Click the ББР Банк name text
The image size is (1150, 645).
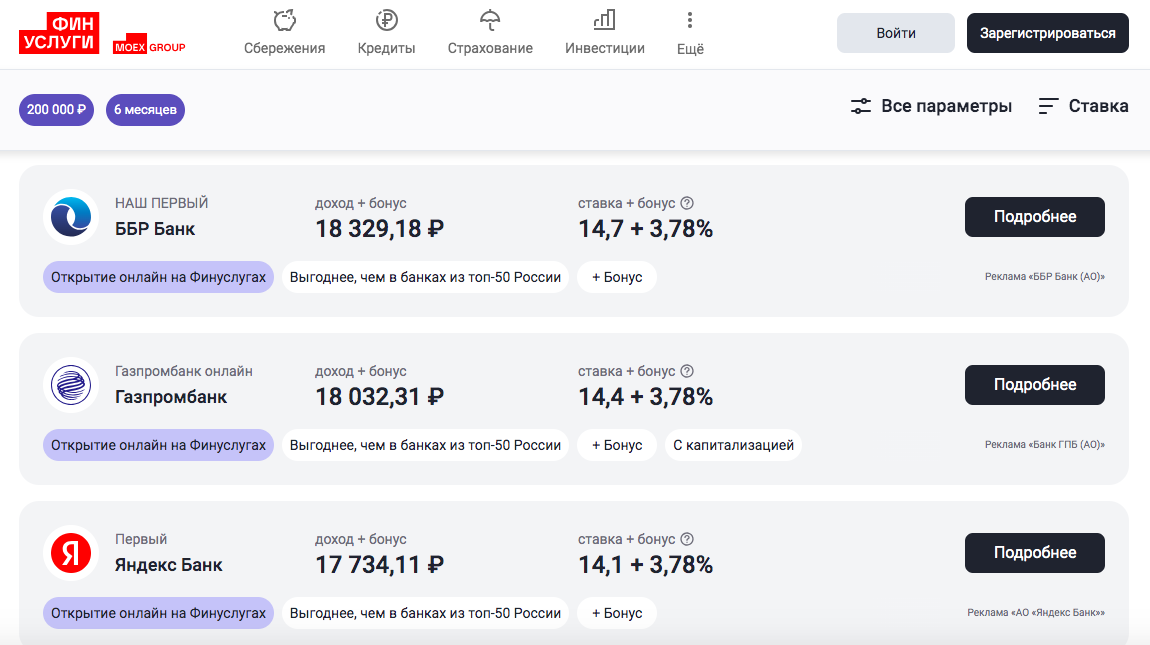(155, 230)
